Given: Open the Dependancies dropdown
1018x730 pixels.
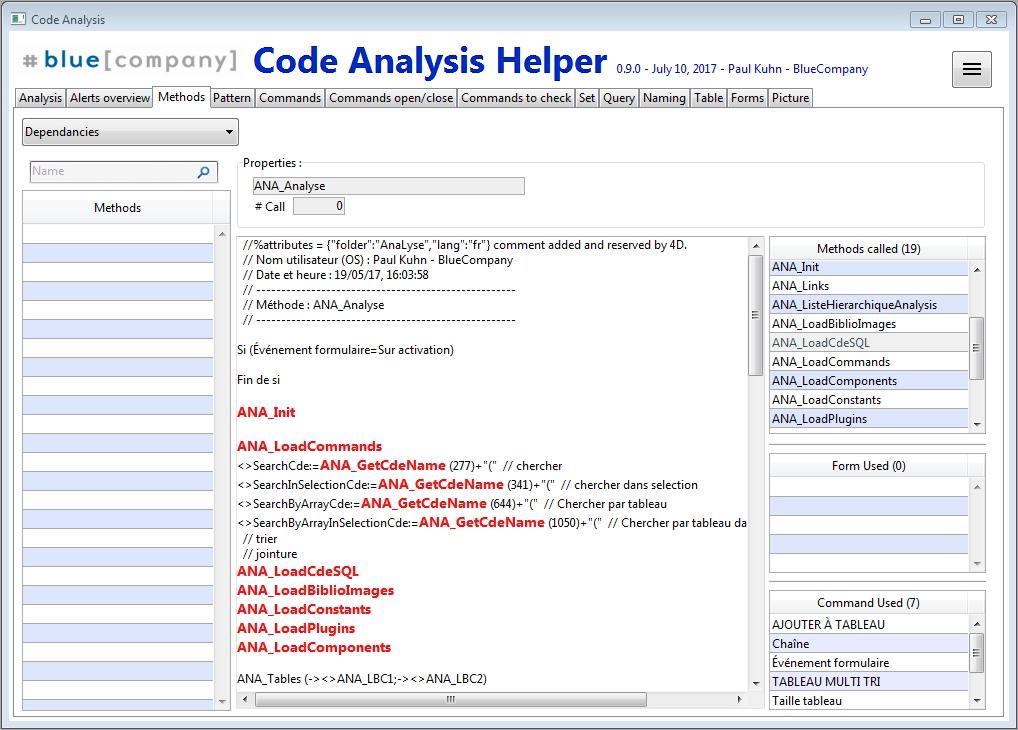Looking at the screenshot, I should 130,132.
